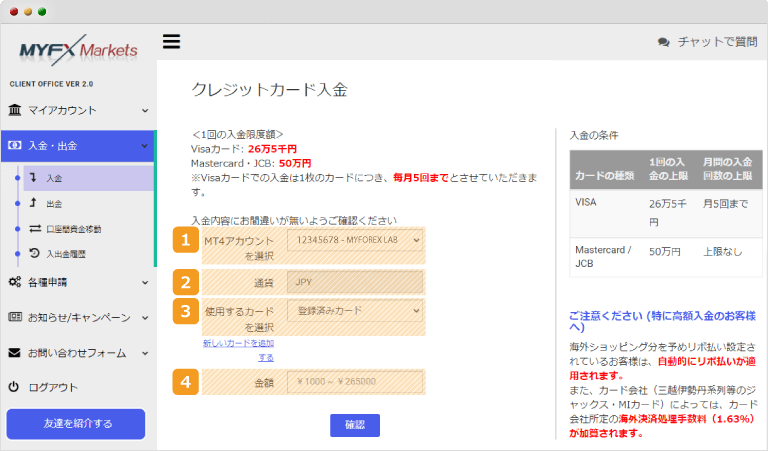Screen dimensions: 768x451
Task: Click the 入金 deposit arrow icon
Action: (33, 177)
